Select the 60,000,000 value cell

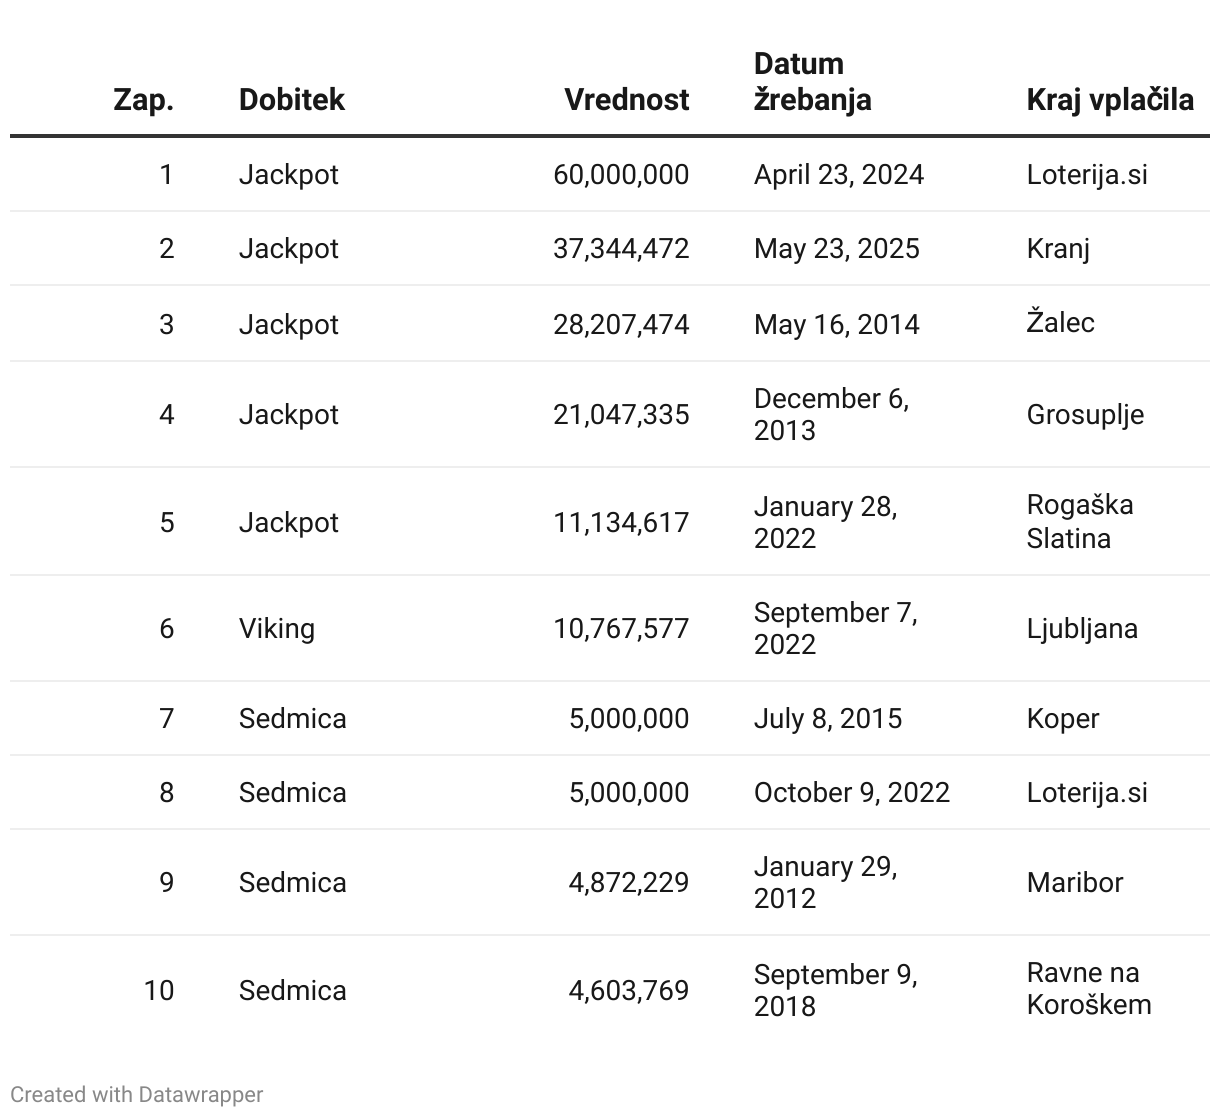pos(621,175)
